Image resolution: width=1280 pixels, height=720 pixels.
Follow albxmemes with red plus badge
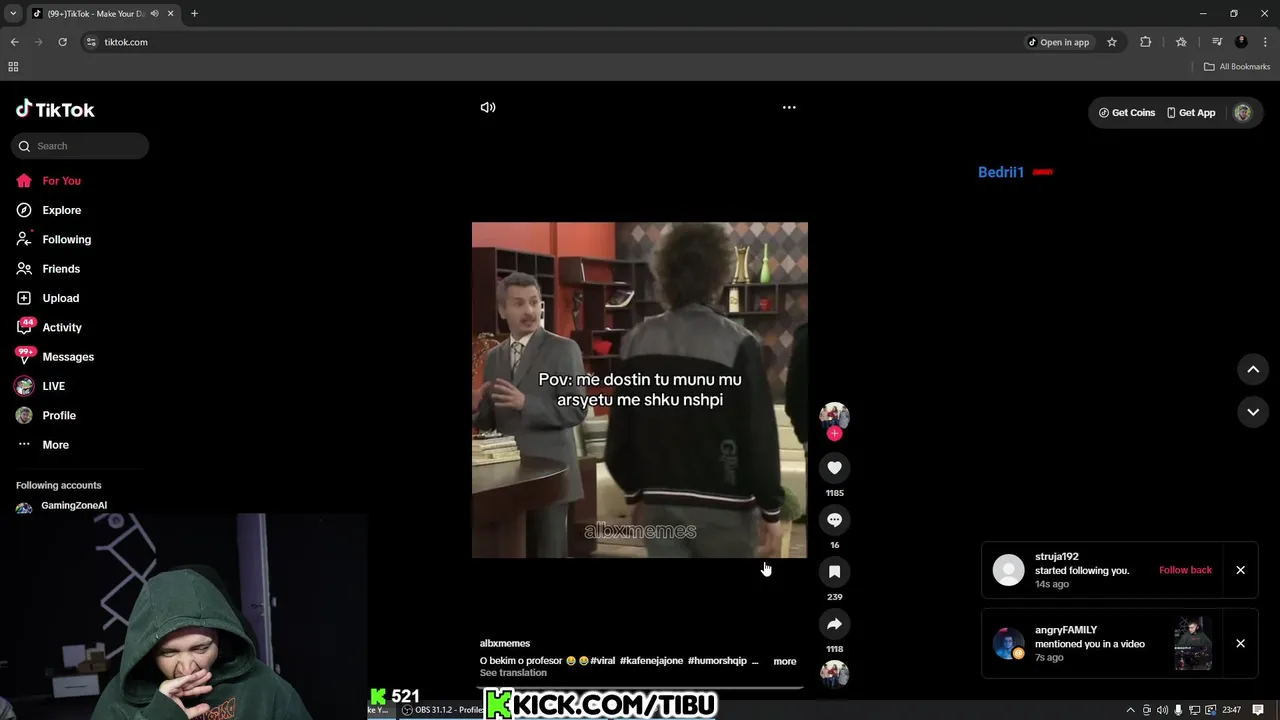(834, 433)
